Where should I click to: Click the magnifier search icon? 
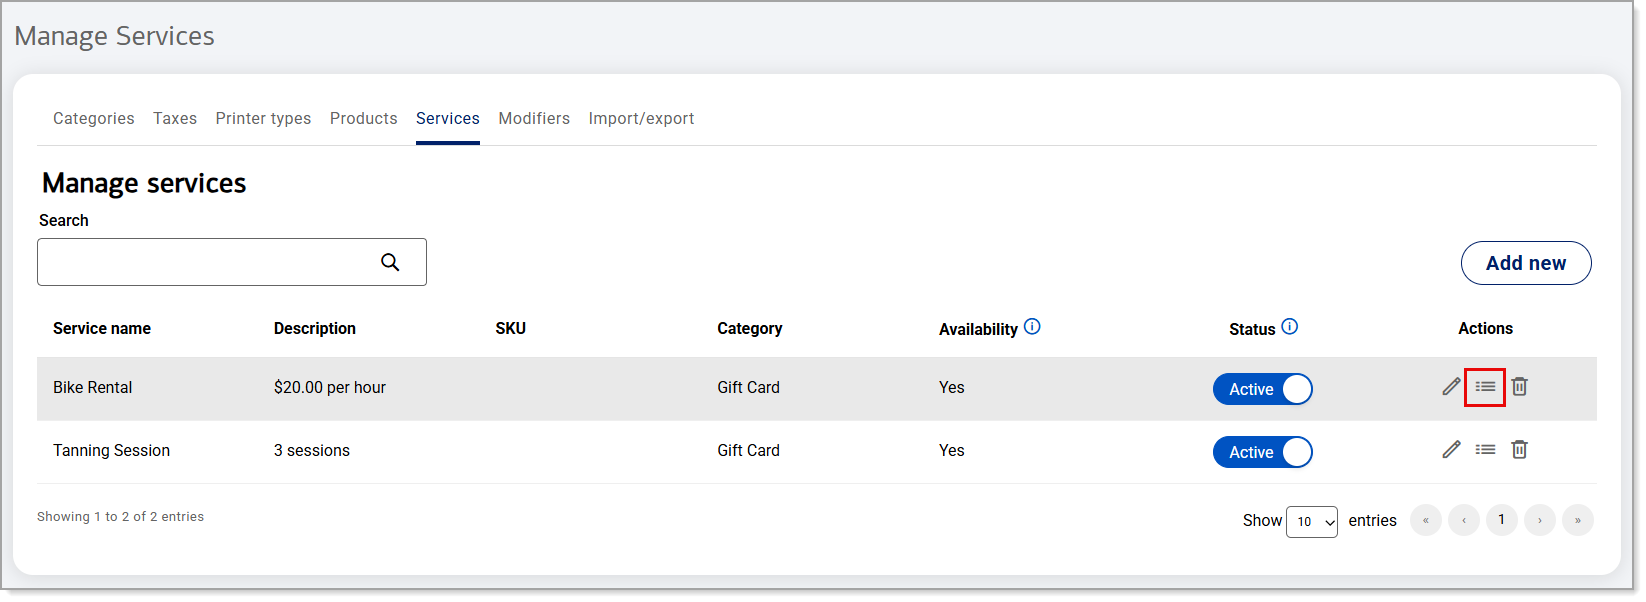click(390, 262)
